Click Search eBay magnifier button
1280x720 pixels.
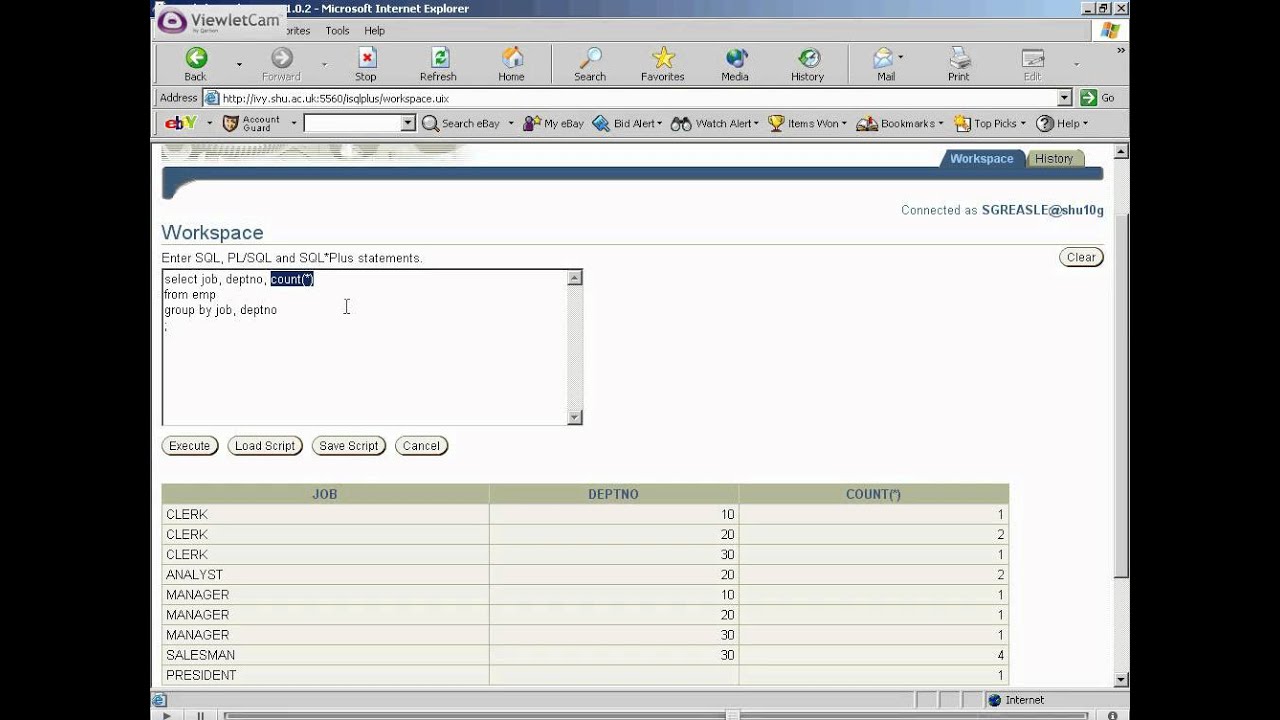point(461,123)
